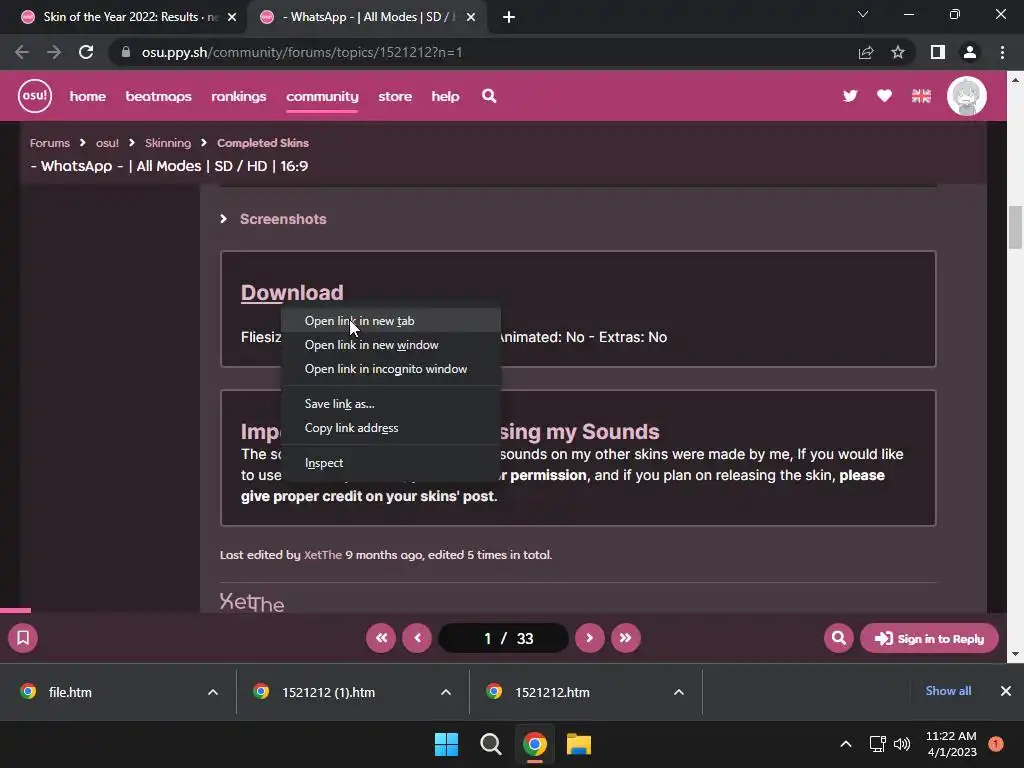Click the address bar URL

click(302, 52)
